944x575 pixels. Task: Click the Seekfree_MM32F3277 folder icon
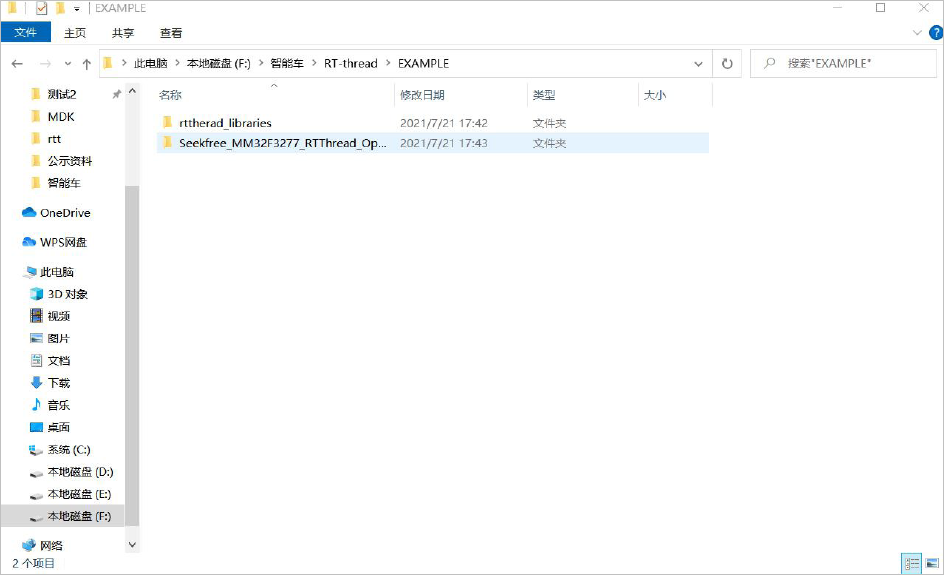(x=168, y=143)
